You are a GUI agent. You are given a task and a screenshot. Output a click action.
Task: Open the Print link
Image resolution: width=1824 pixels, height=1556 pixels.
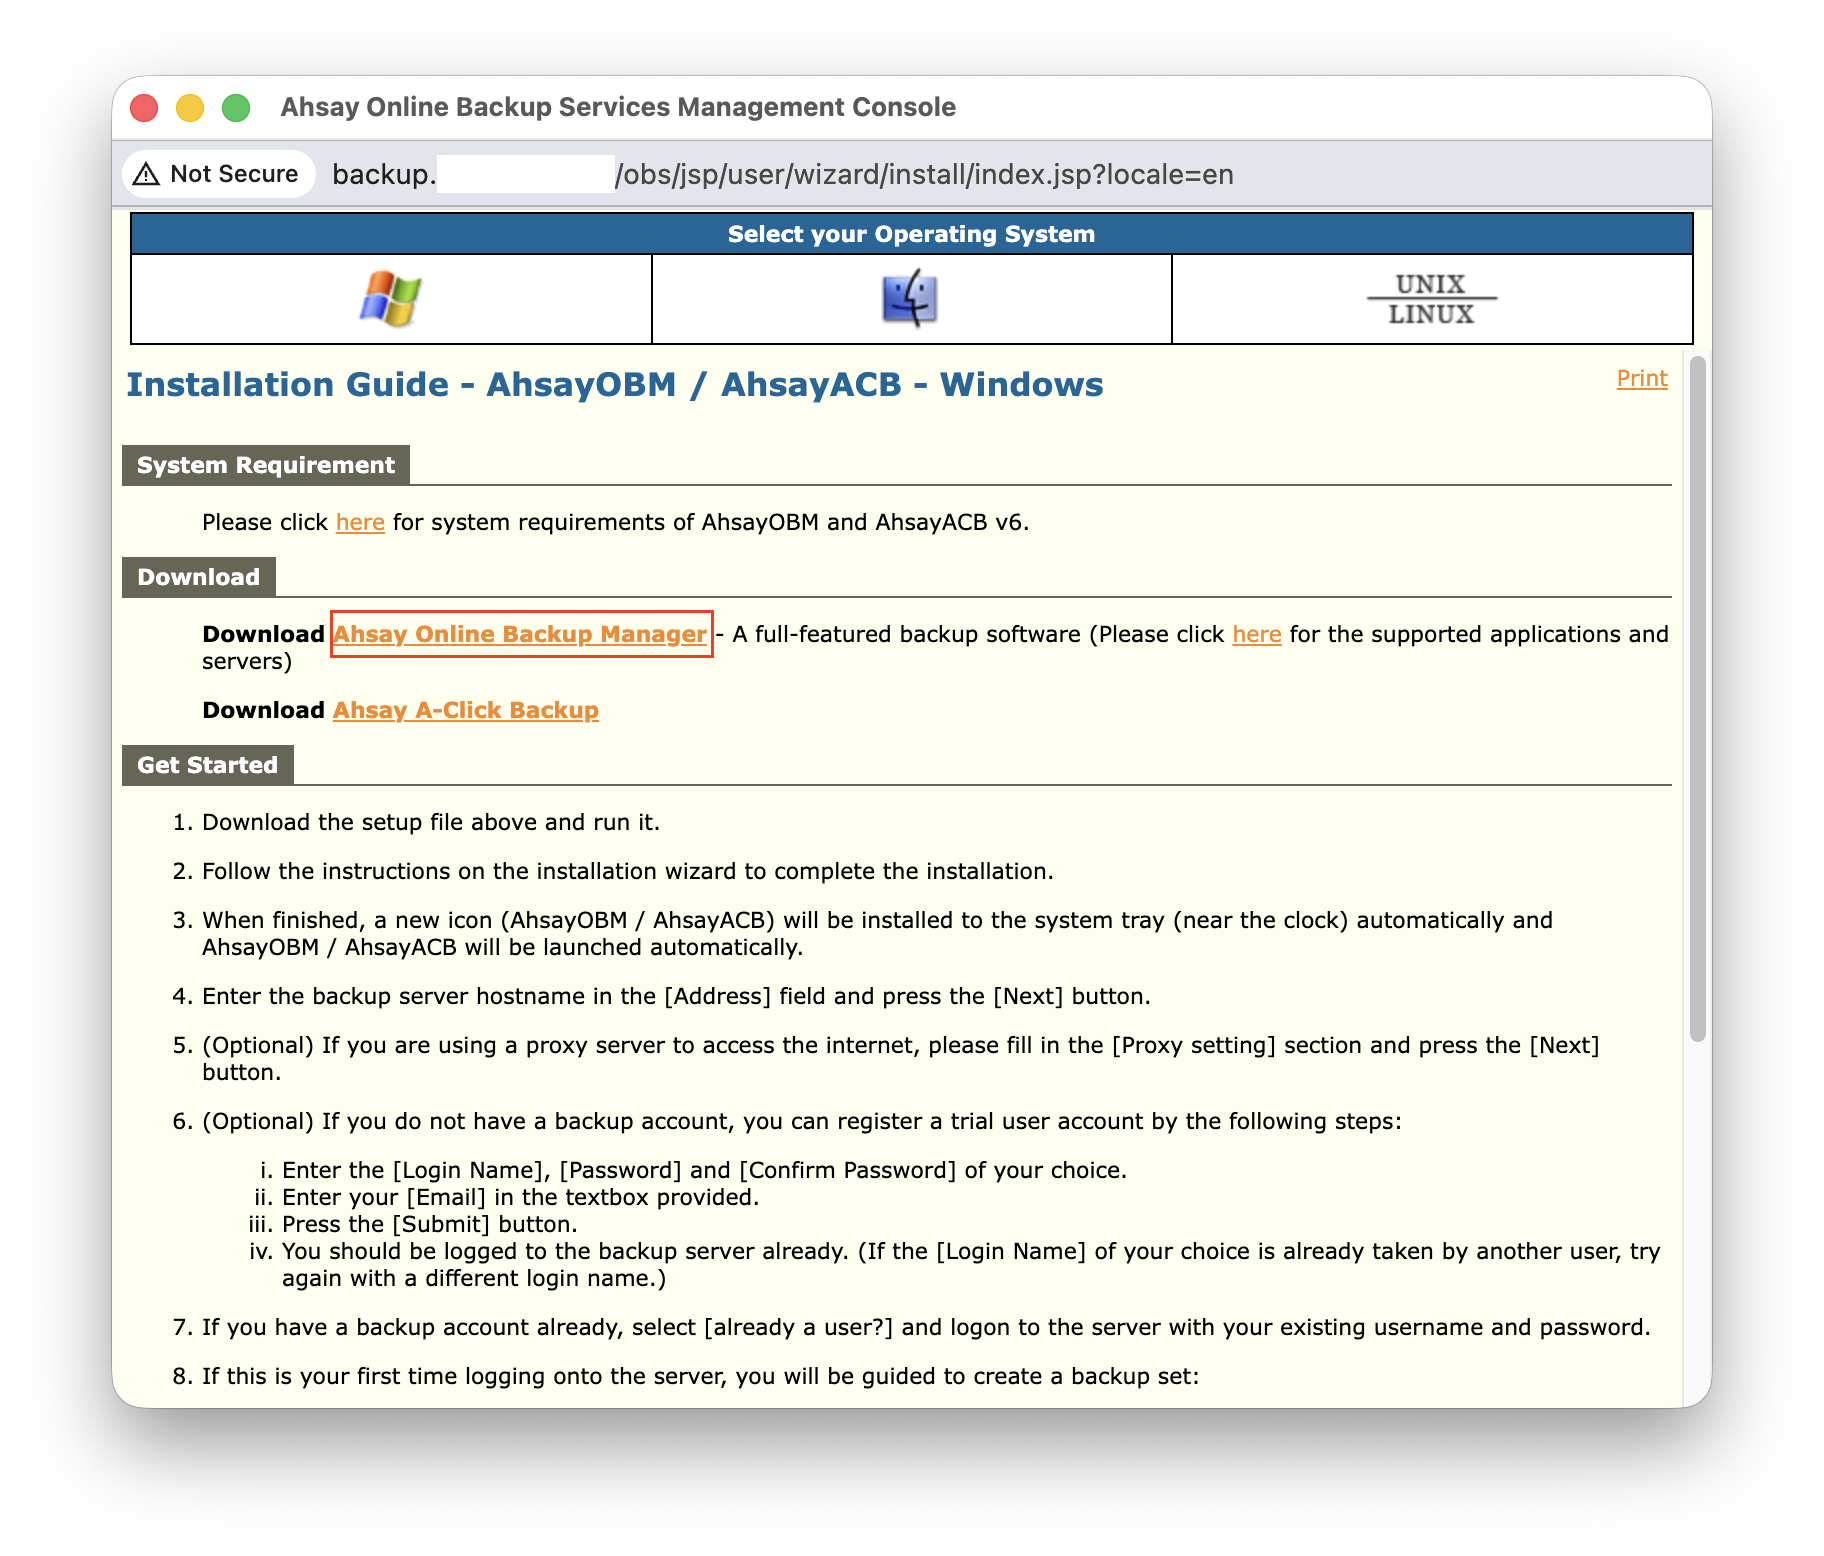point(1641,378)
